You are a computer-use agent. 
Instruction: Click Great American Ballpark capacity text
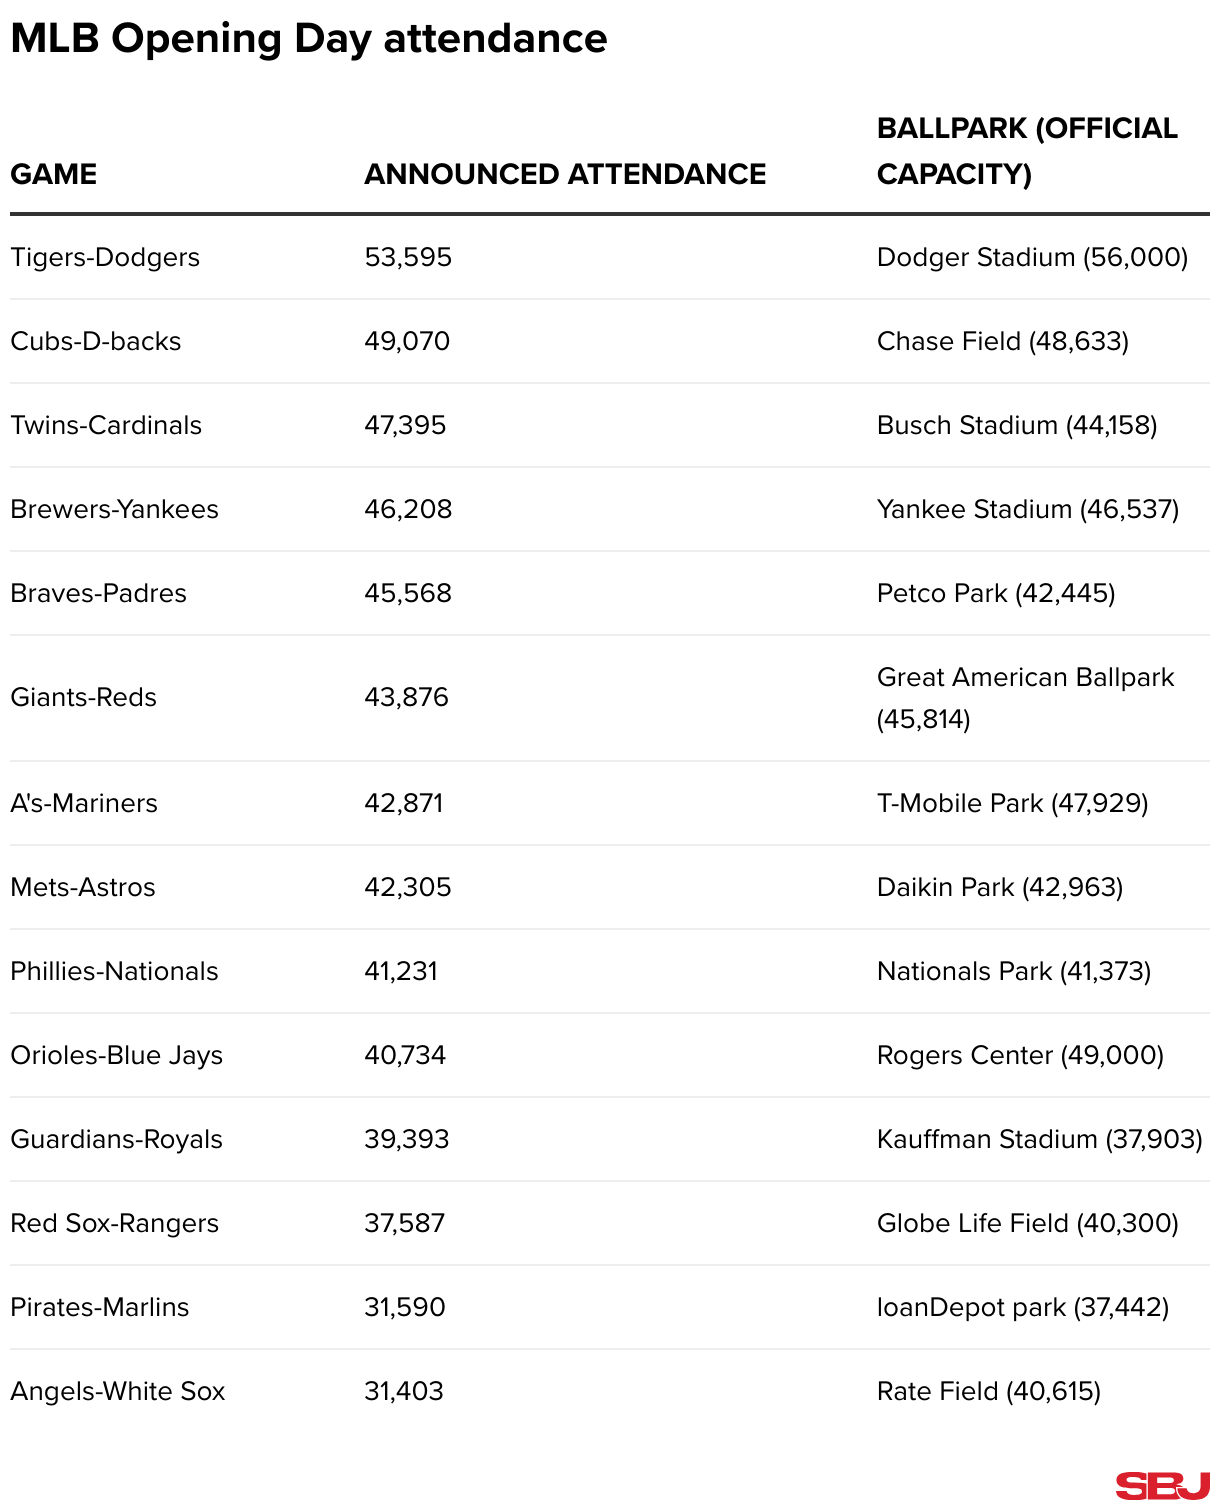(x=1025, y=697)
